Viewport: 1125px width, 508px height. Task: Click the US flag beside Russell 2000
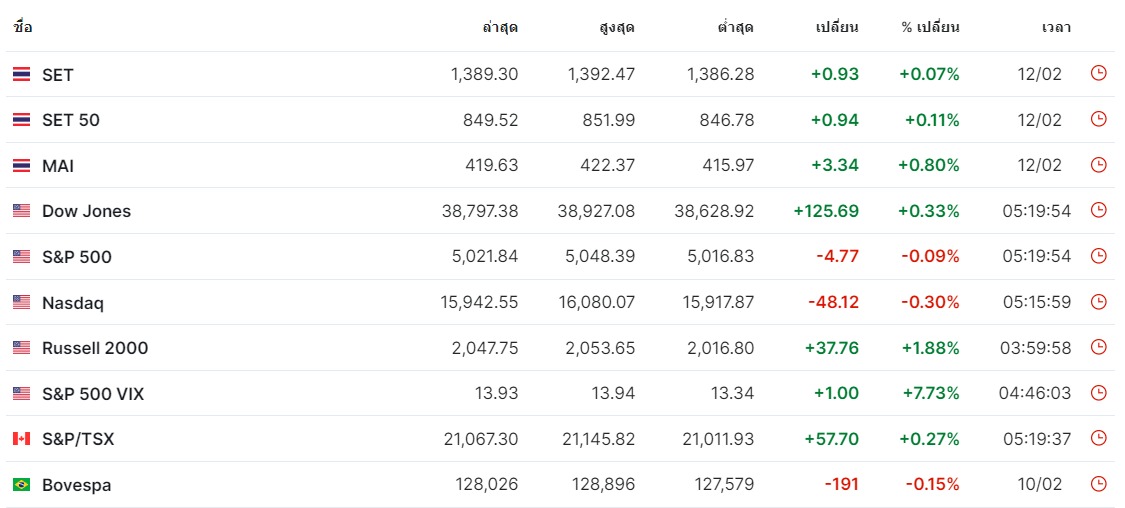(x=21, y=348)
